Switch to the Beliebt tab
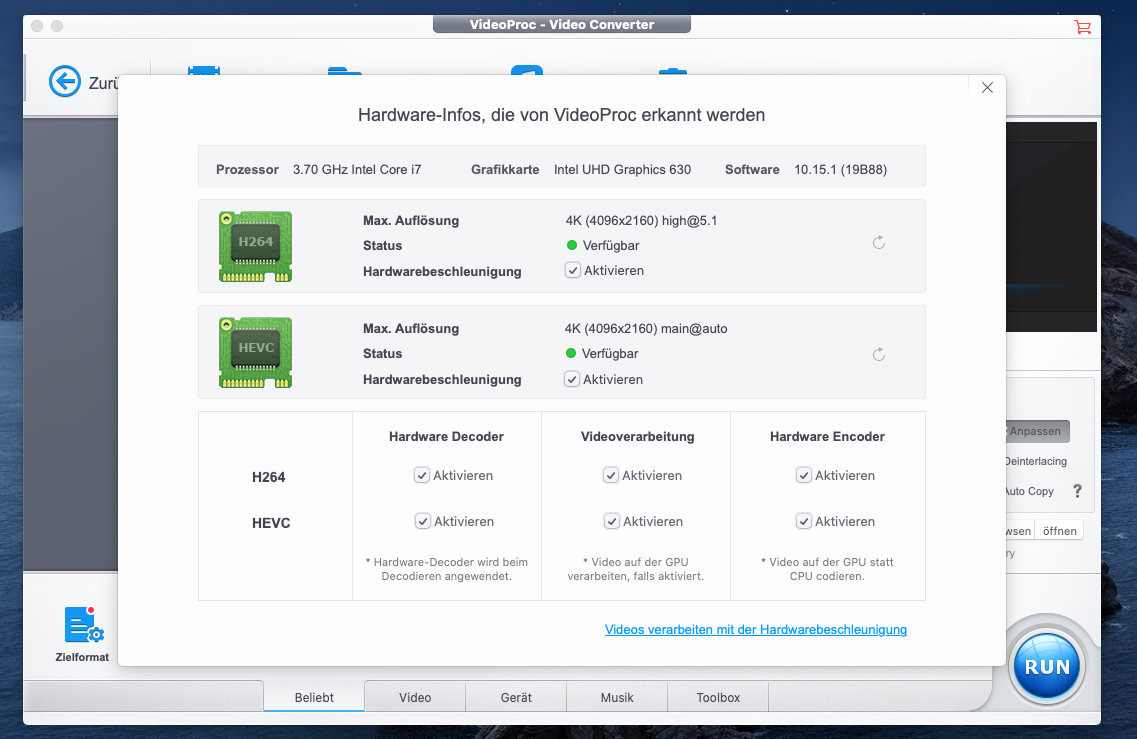 [314, 697]
